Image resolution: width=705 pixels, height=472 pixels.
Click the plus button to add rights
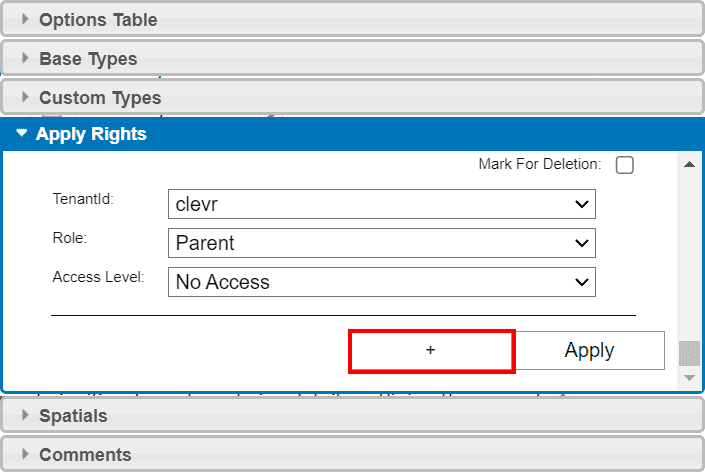431,351
